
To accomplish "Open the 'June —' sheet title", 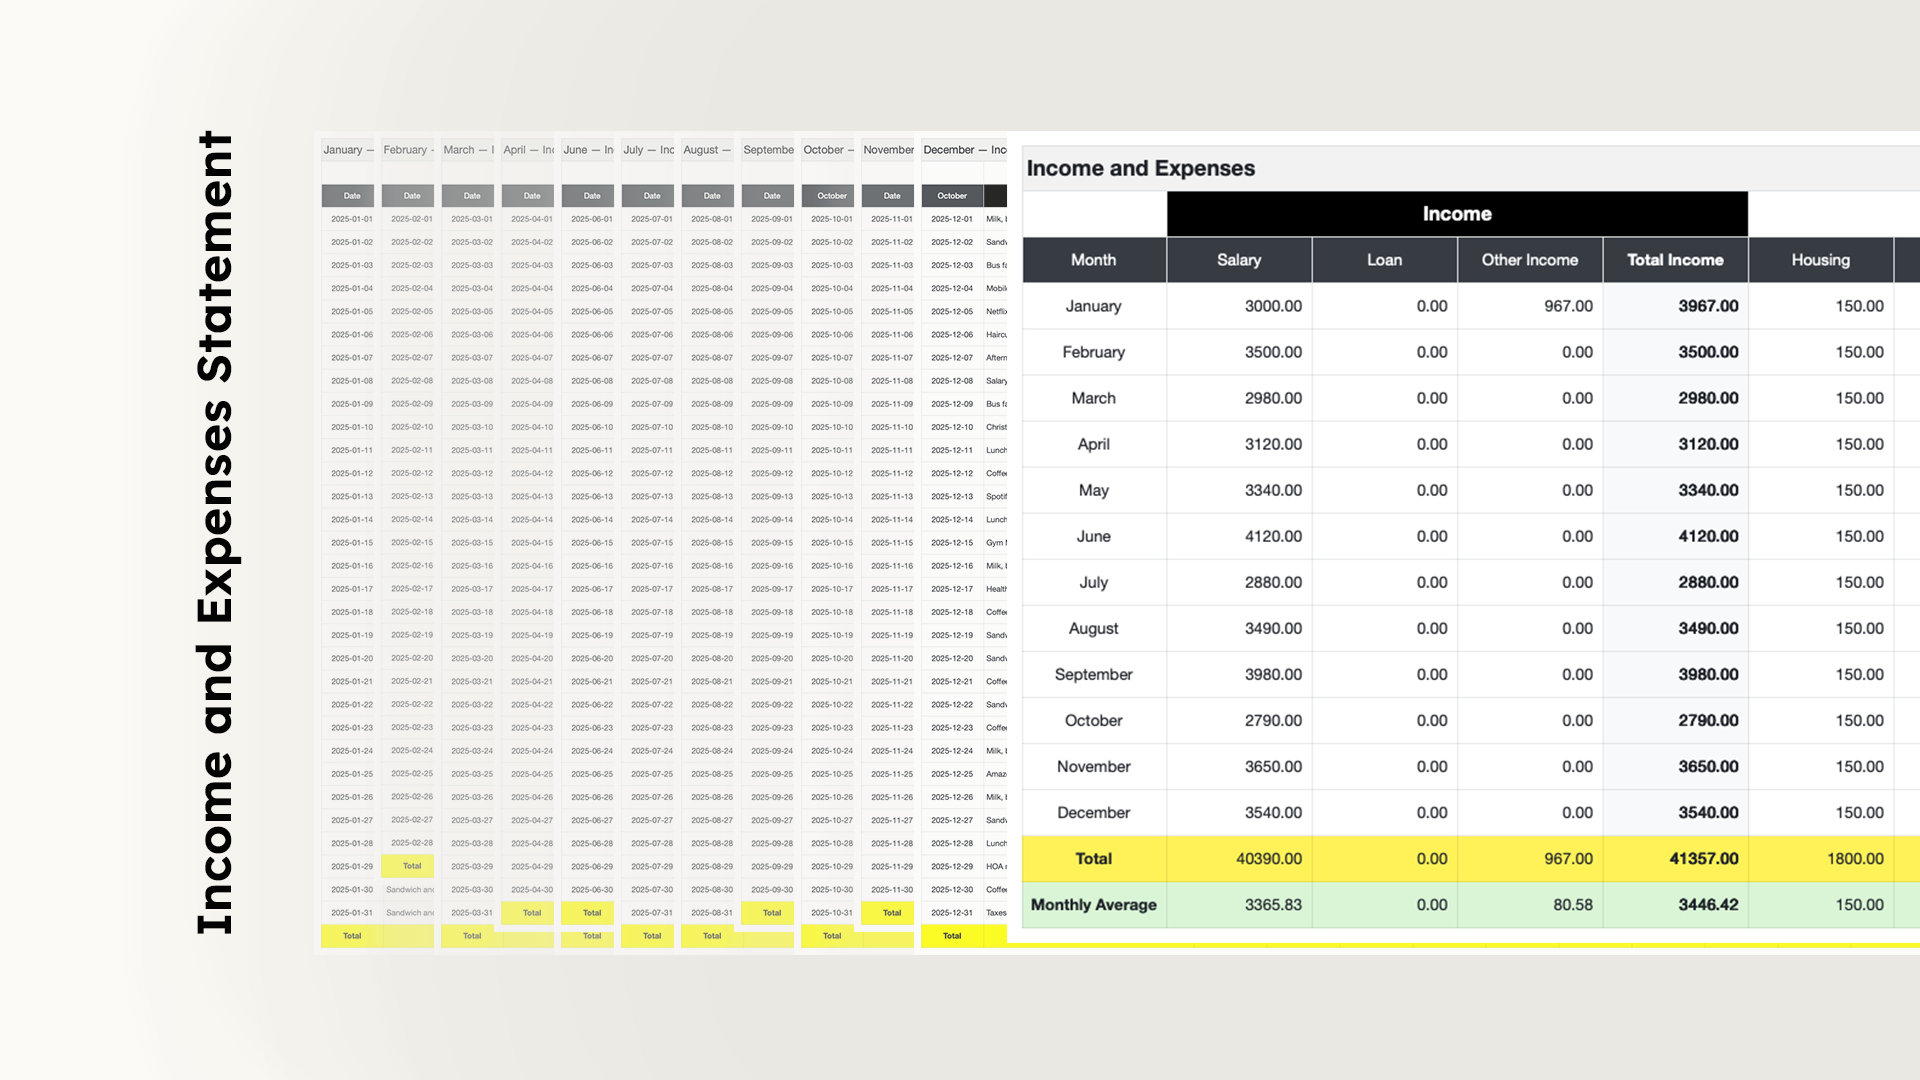I will pos(588,150).
